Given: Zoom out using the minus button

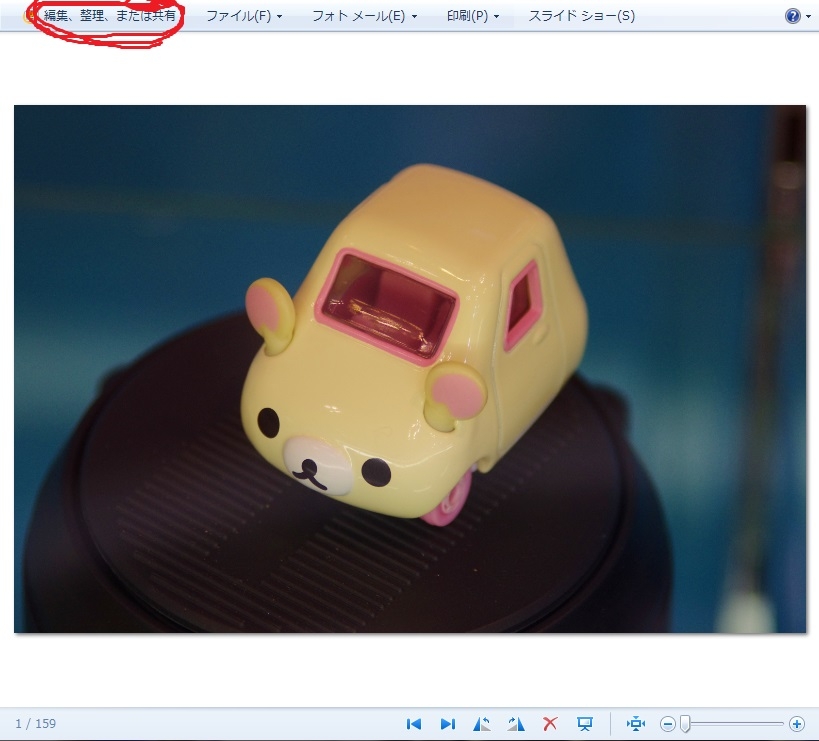Looking at the screenshot, I should (668, 724).
